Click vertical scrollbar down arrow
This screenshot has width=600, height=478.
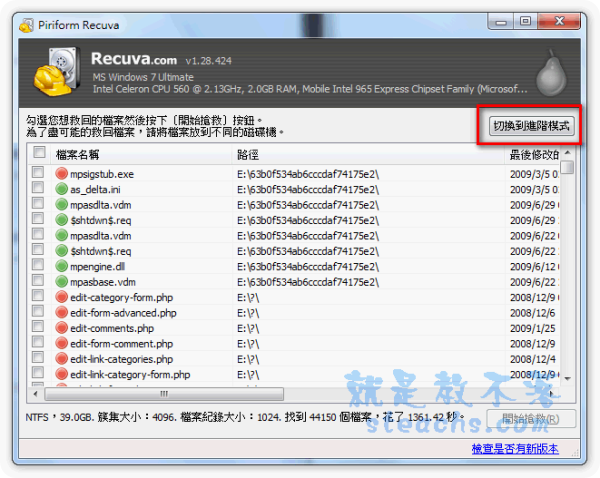568,378
